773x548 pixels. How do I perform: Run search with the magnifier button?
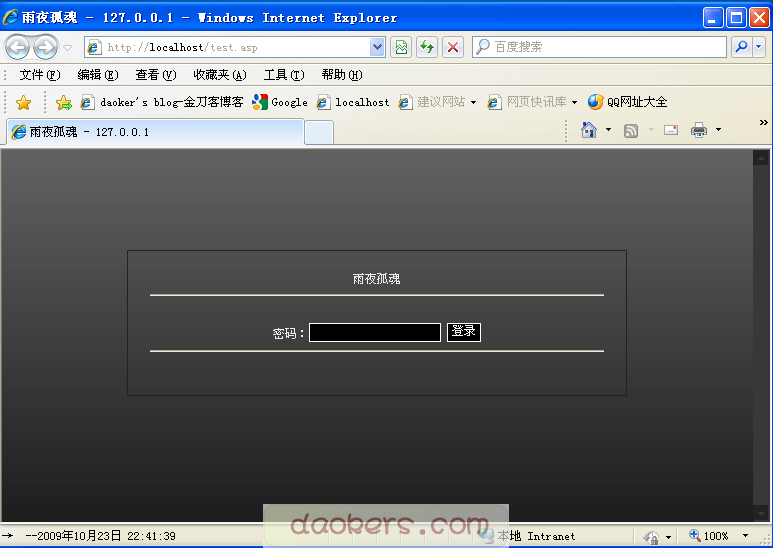741,47
